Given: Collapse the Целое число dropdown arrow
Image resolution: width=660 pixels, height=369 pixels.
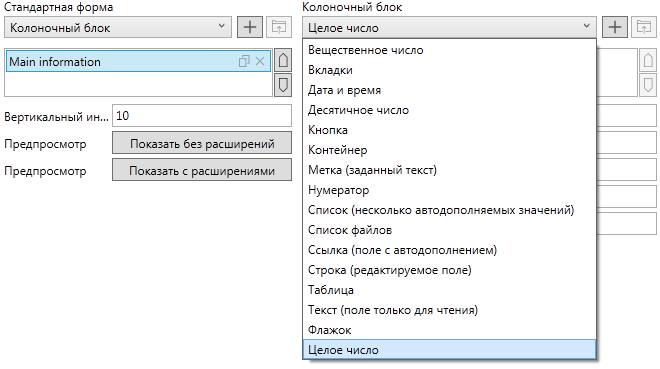Looking at the screenshot, I should pos(586,26).
